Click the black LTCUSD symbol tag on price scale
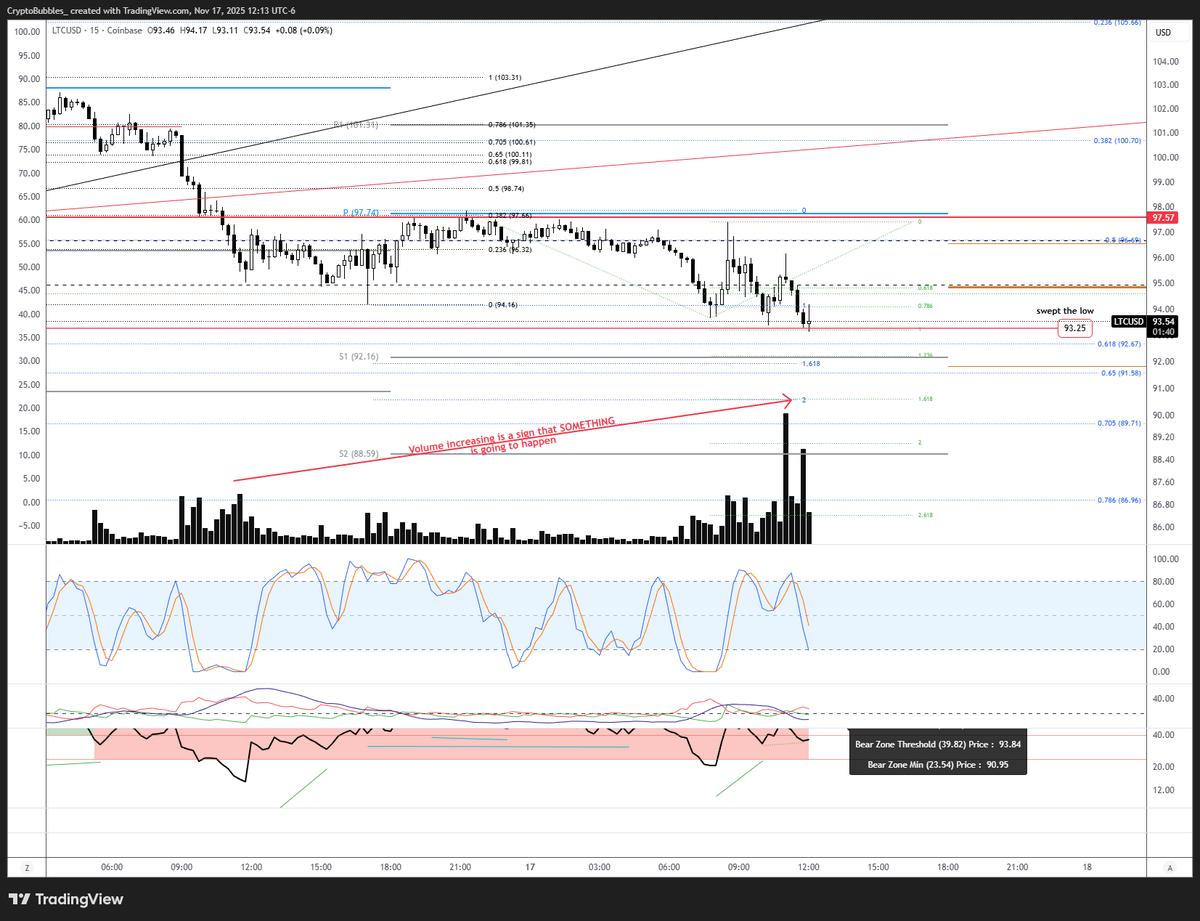The image size is (1200, 921). pos(1129,321)
